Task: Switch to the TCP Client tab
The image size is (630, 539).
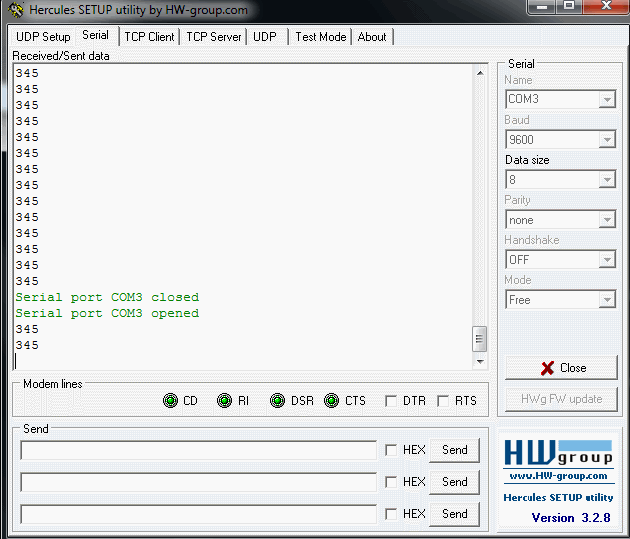Action: pyautogui.click(x=149, y=37)
